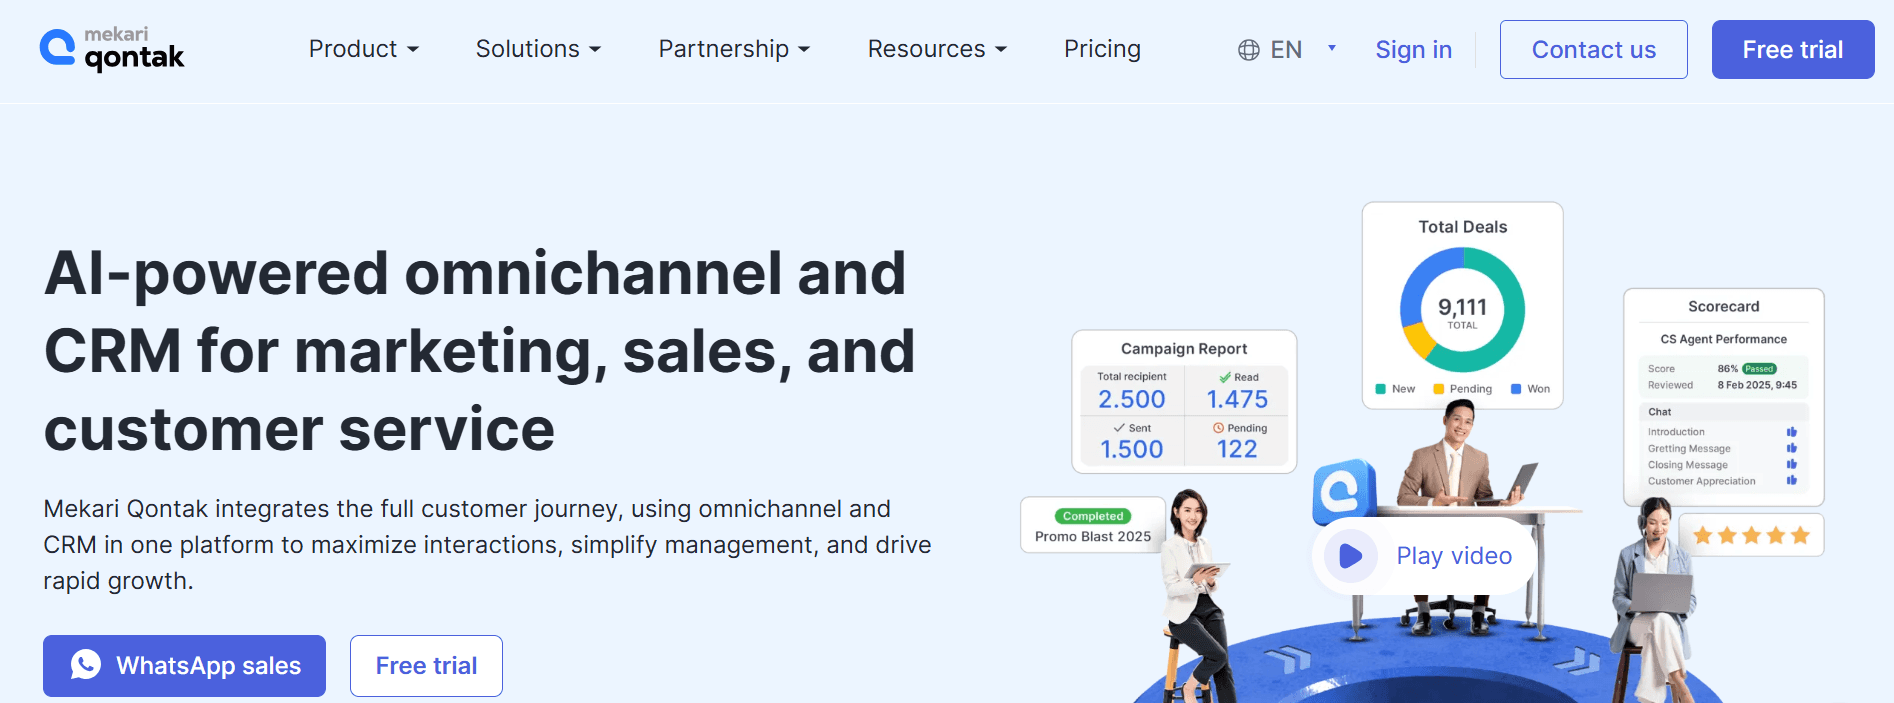The width and height of the screenshot is (1894, 703).
Task: Click the Free trial button below hero text
Action: point(426,666)
